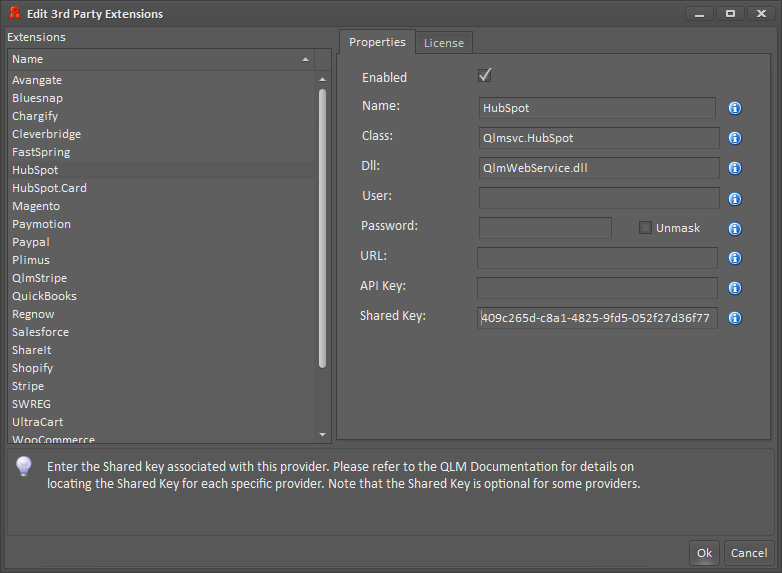
Task: Click the lightbulb hint icon
Action: pos(24,466)
